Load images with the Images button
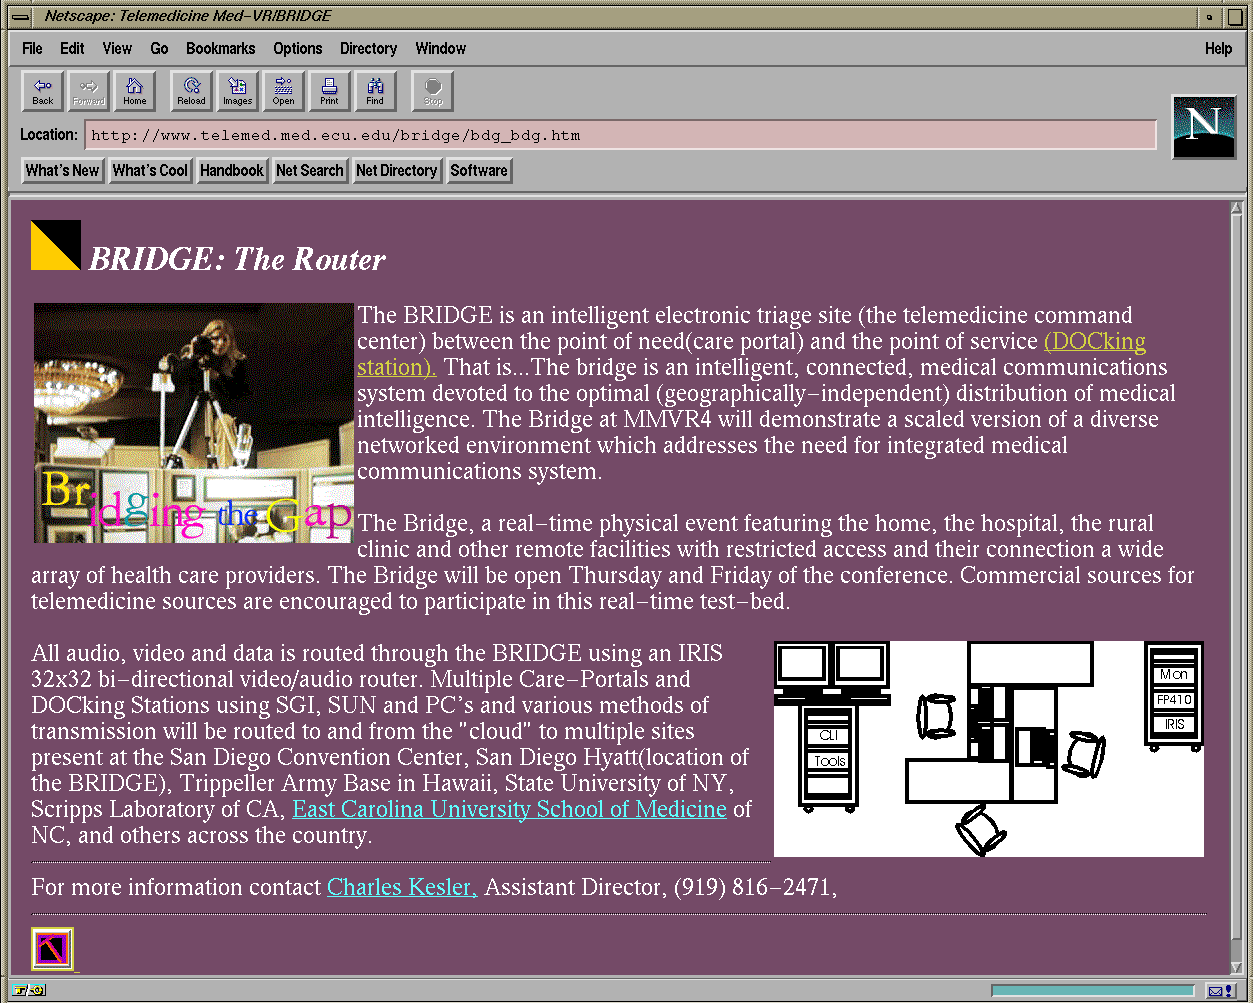This screenshot has height=1003, width=1253. click(x=237, y=91)
